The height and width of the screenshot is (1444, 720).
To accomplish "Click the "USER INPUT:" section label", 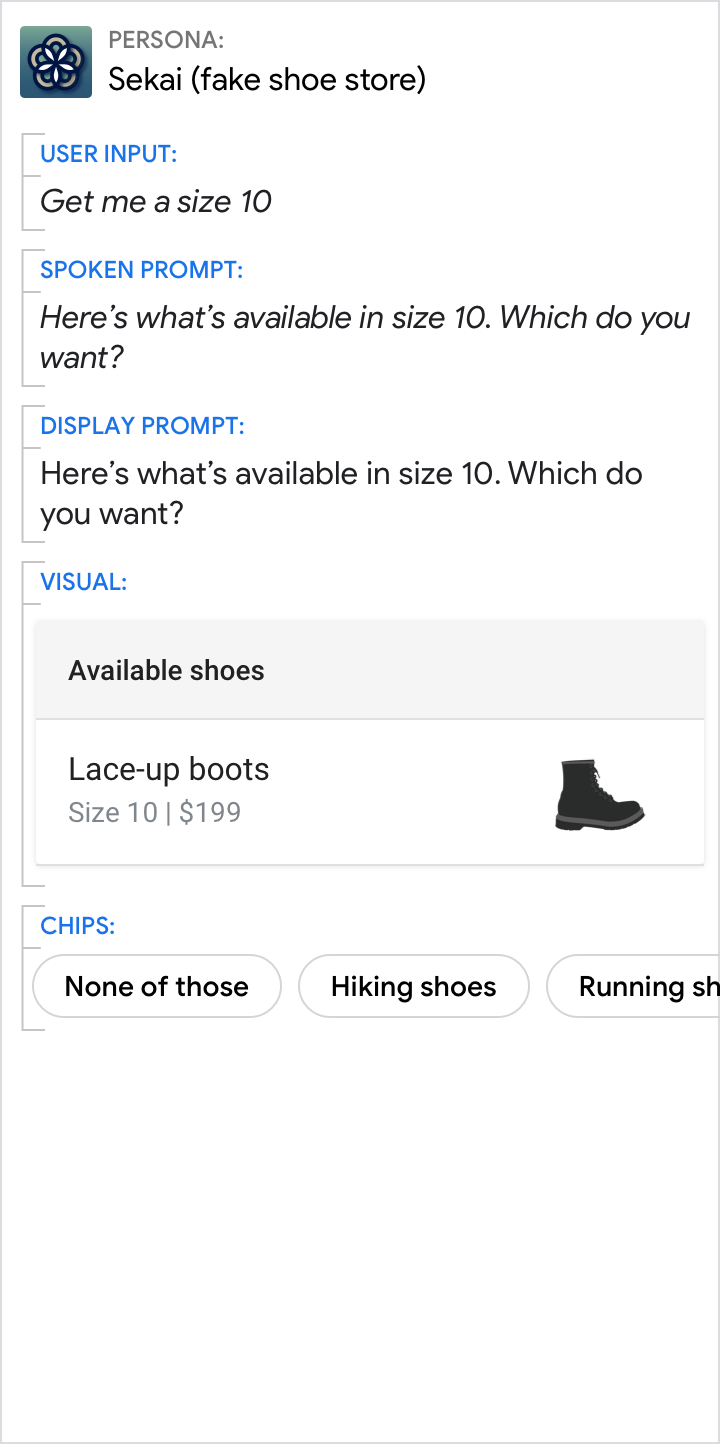I will [x=109, y=154].
